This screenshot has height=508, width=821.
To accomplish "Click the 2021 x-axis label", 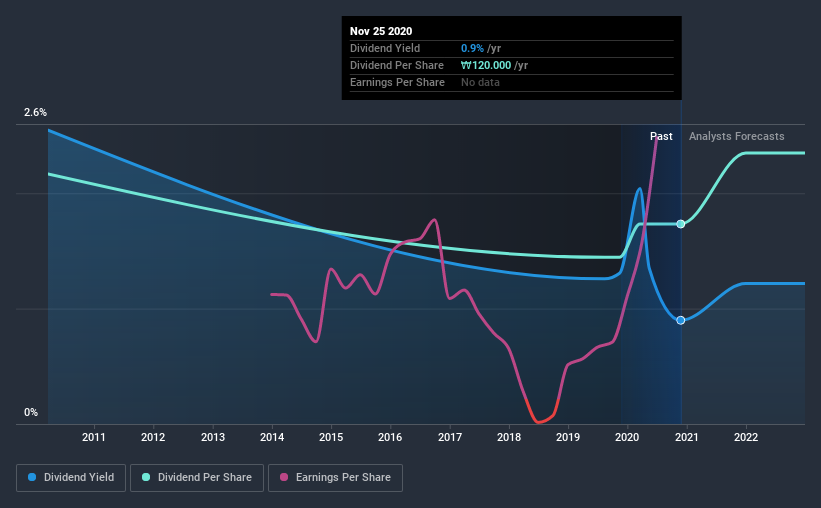I will [686, 437].
